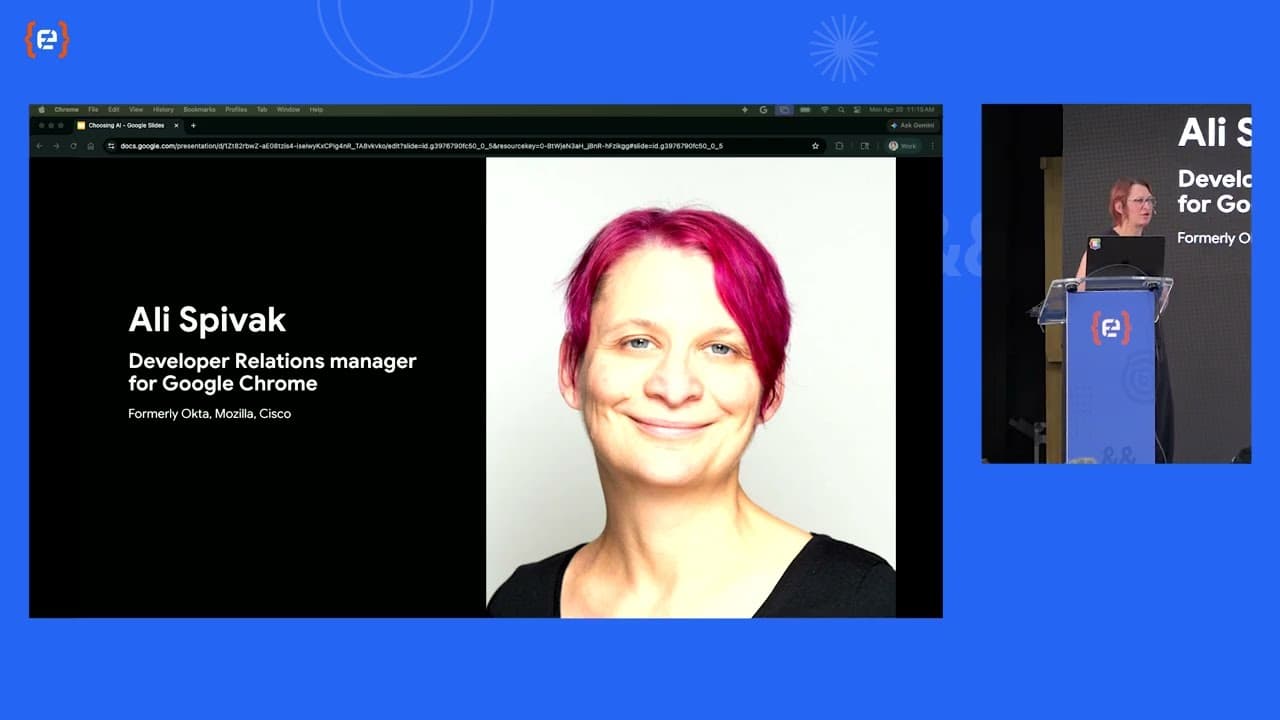The image size is (1280, 720).
Task: Bookmark this page with the star icon
Action: [815, 146]
